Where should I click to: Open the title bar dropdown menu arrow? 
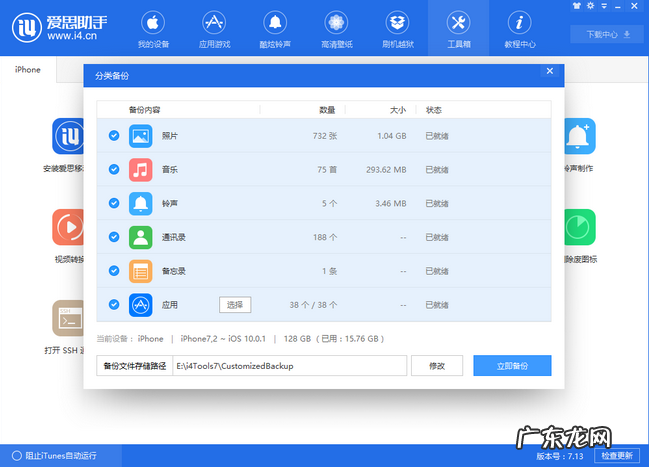point(604,6)
